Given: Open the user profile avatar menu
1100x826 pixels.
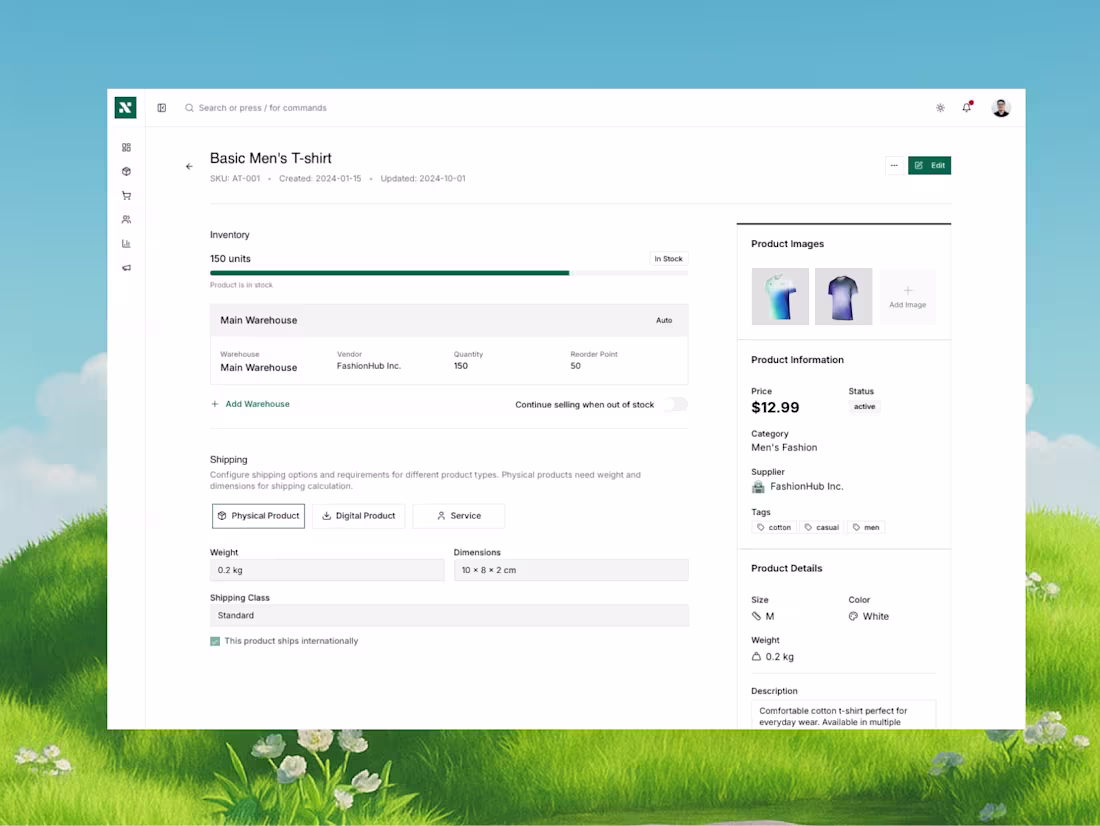Looking at the screenshot, I should click(x=1001, y=108).
